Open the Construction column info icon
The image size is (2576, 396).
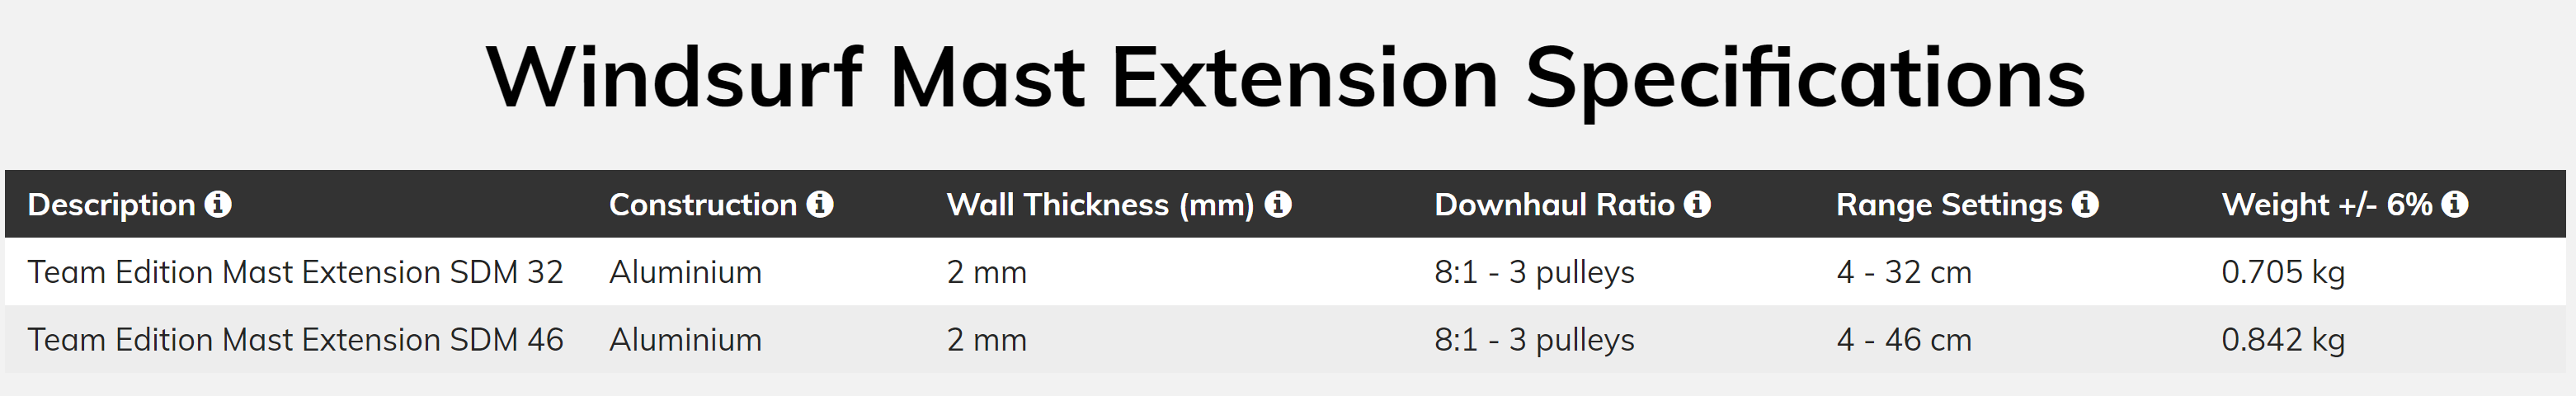click(820, 204)
